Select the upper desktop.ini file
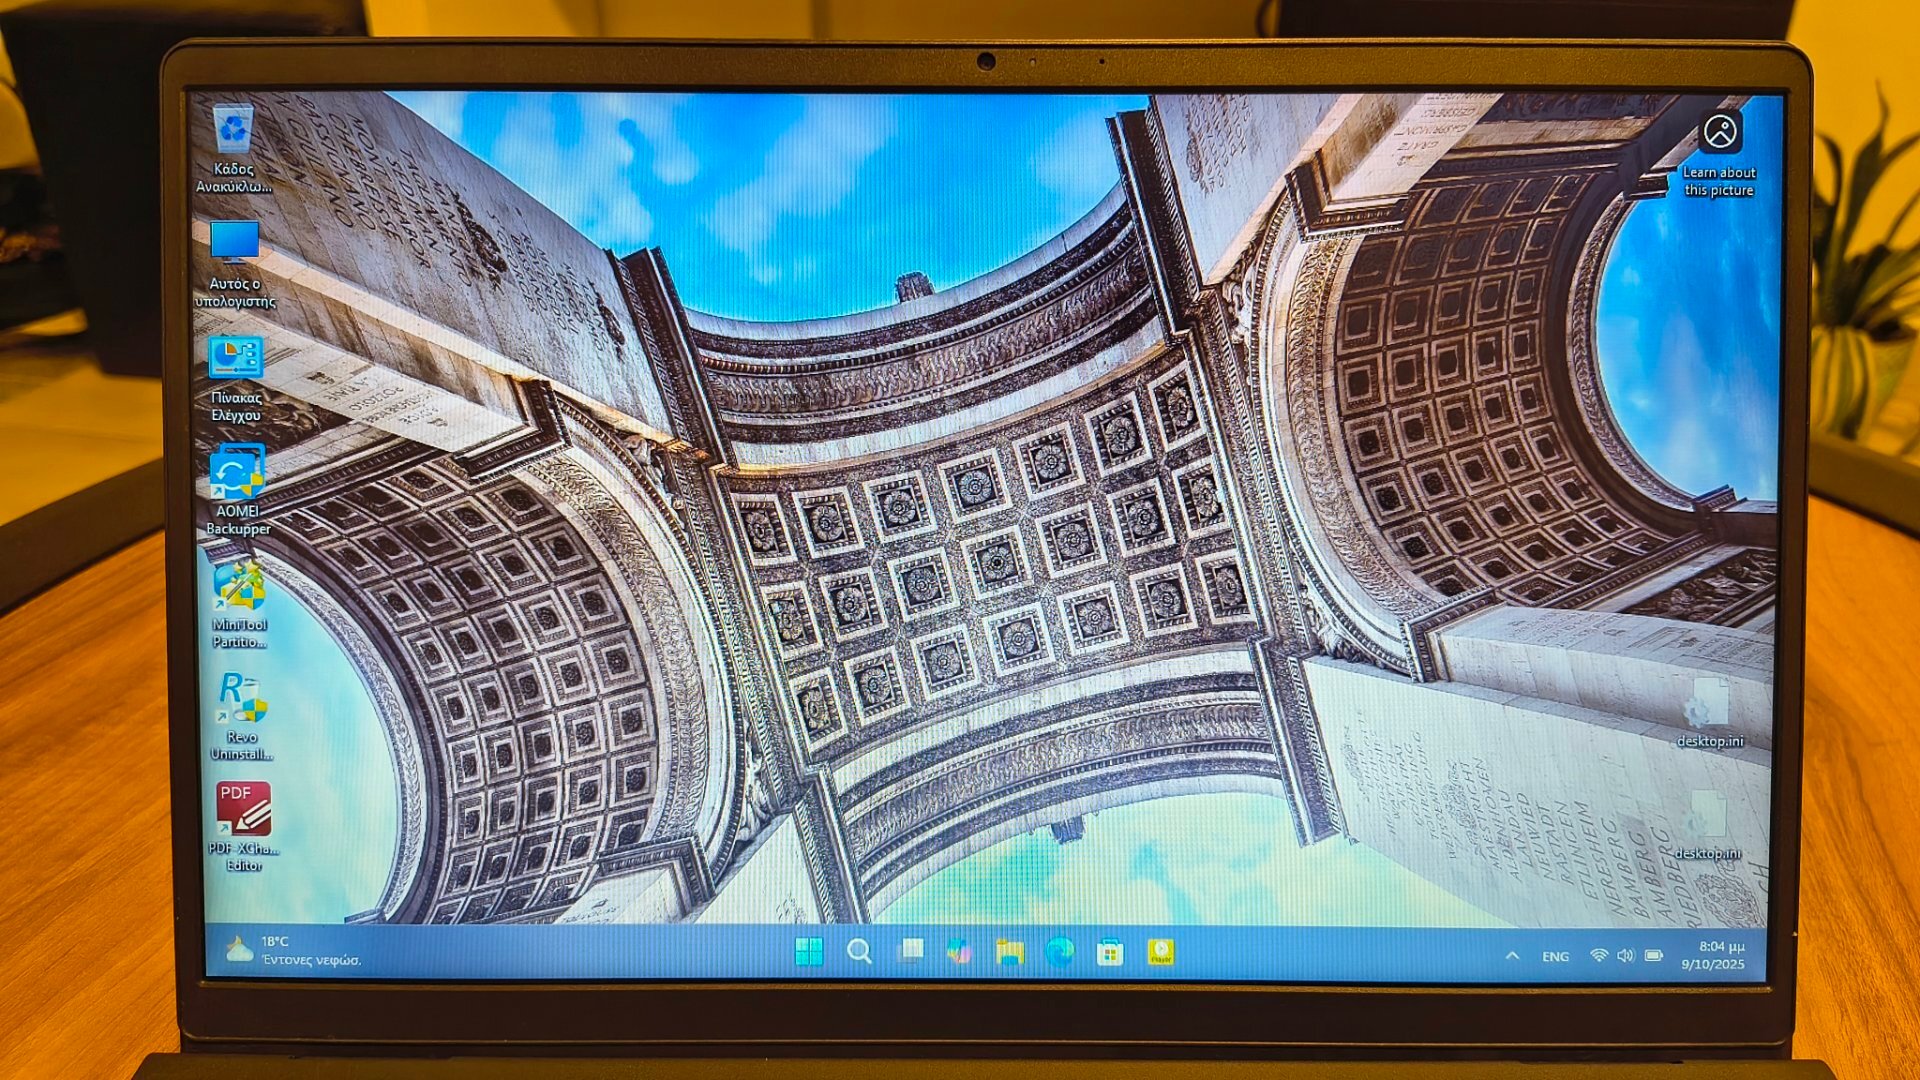The height and width of the screenshot is (1080, 1920). point(1708,705)
